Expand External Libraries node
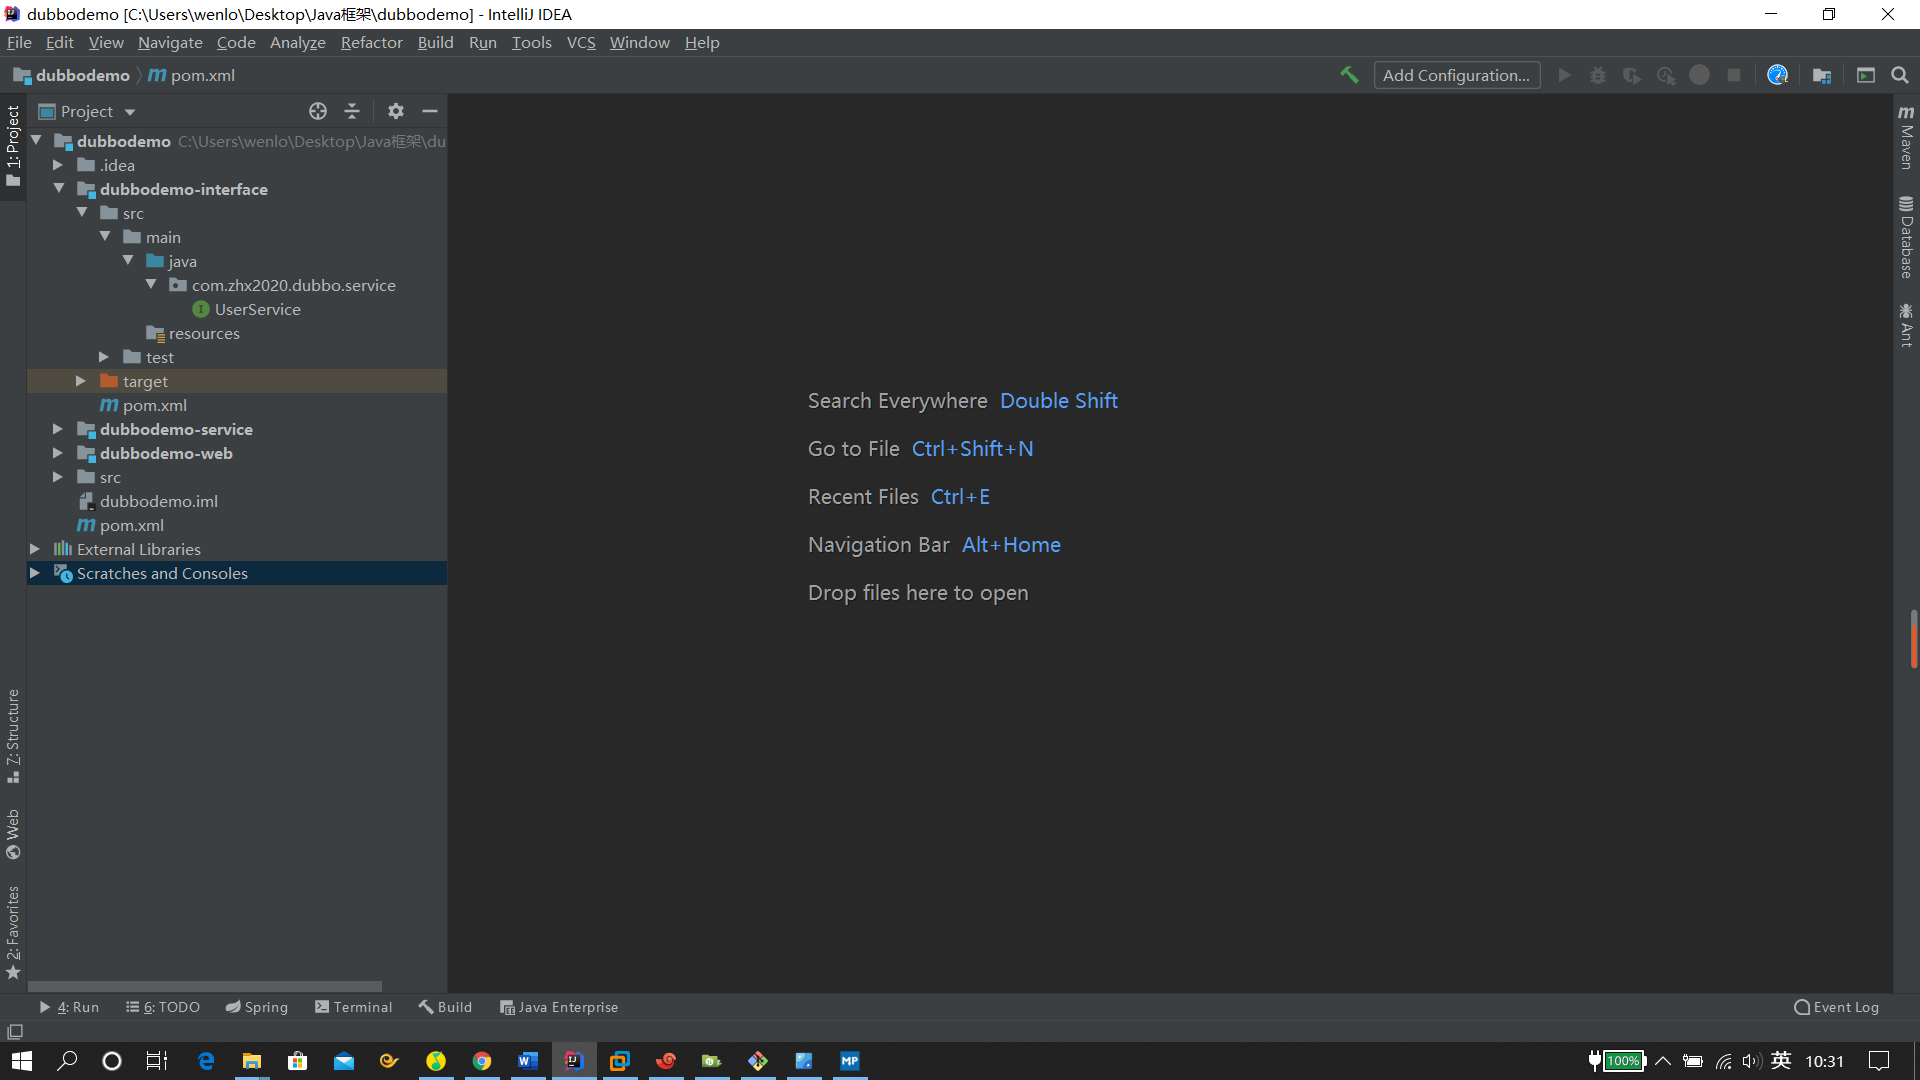This screenshot has height=1080, width=1920. (35, 549)
